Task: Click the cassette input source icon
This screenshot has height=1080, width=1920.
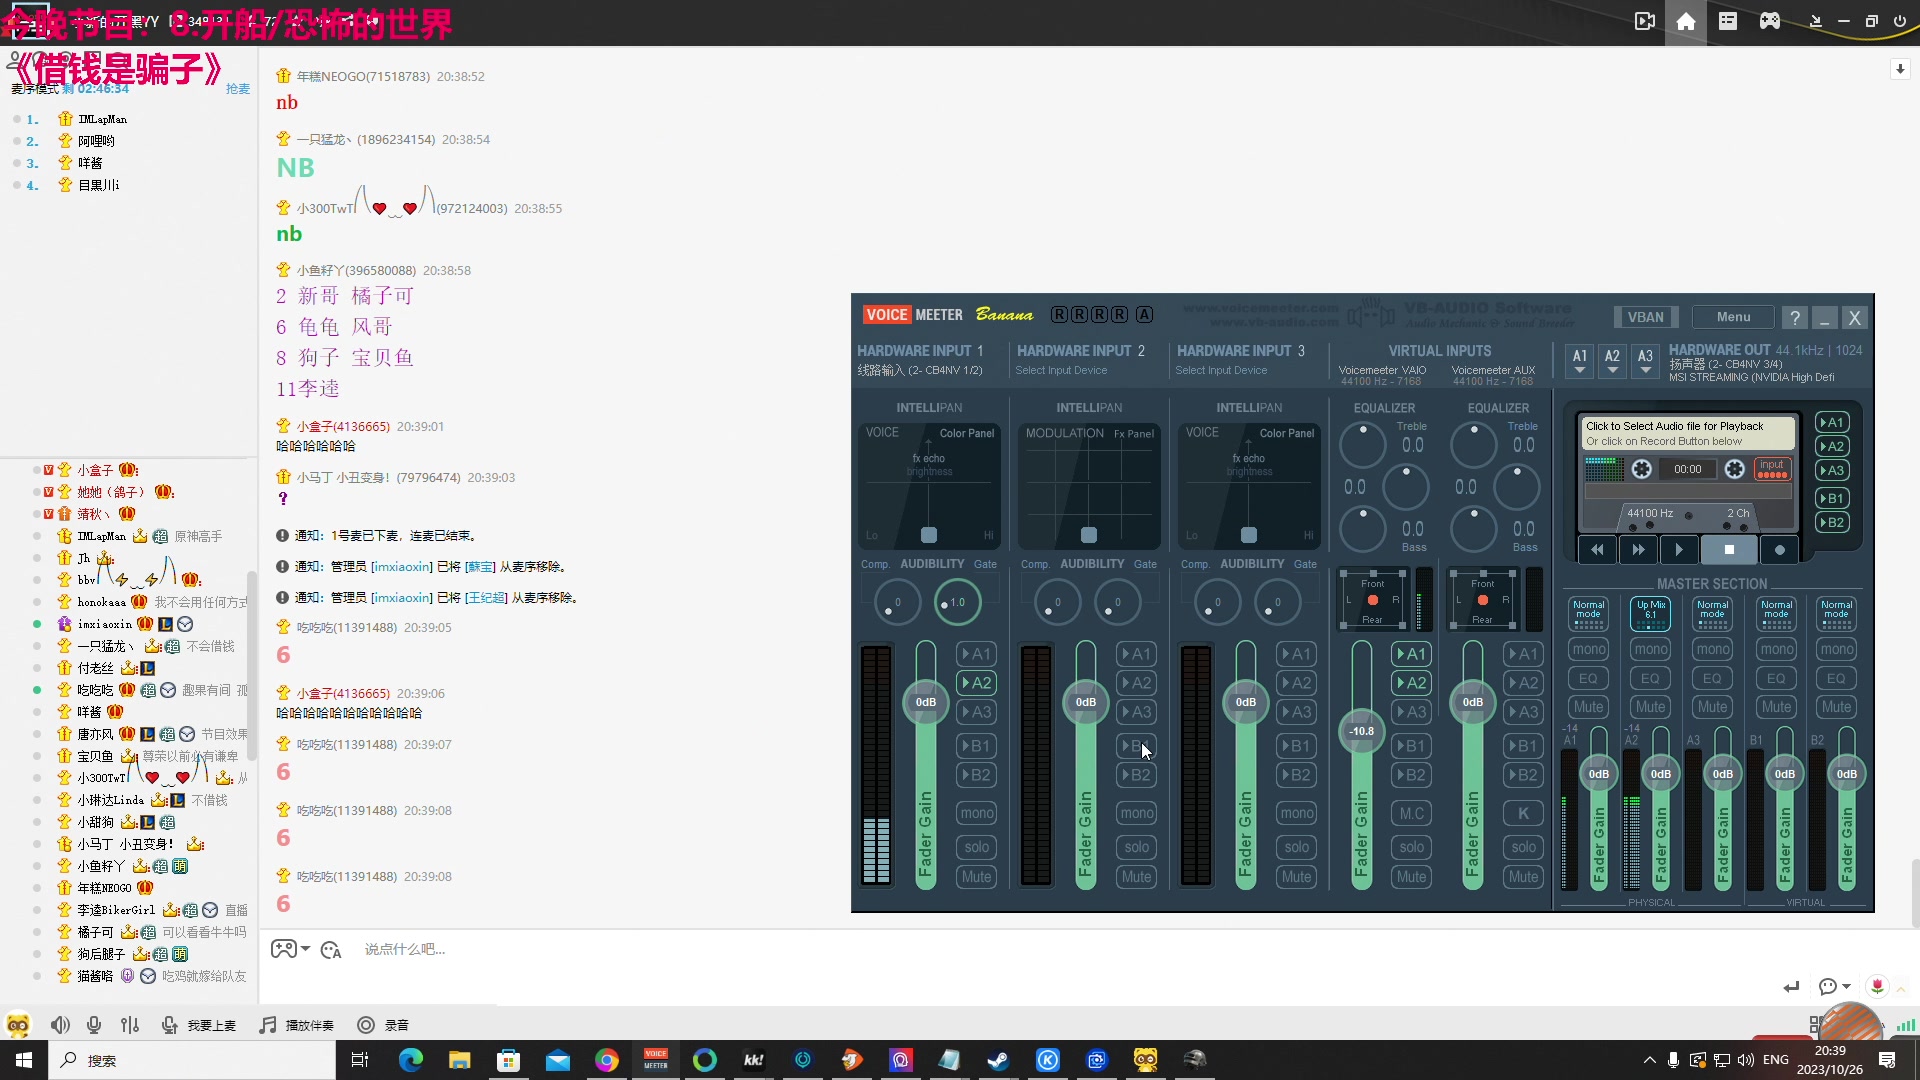Action: [1772, 468]
